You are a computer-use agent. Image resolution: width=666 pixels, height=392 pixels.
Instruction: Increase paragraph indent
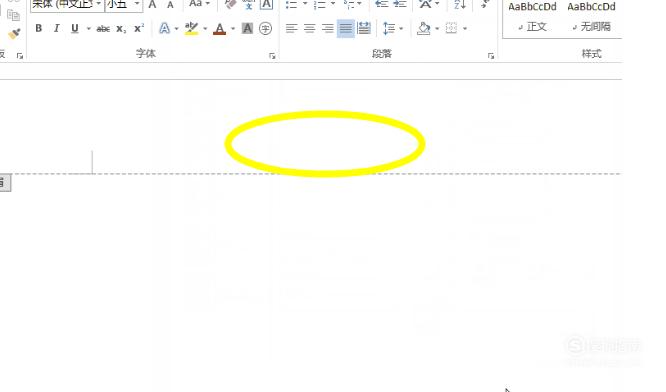click(x=400, y=4)
